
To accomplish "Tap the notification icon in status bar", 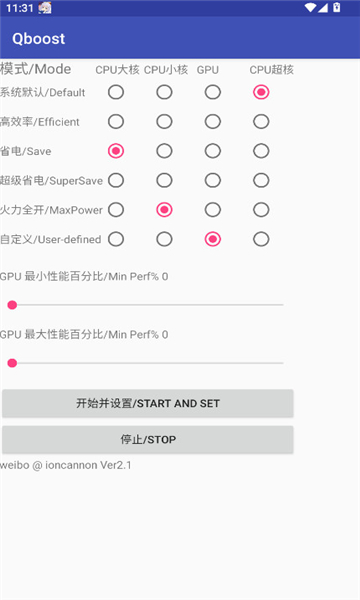I will click(x=45, y=8).
